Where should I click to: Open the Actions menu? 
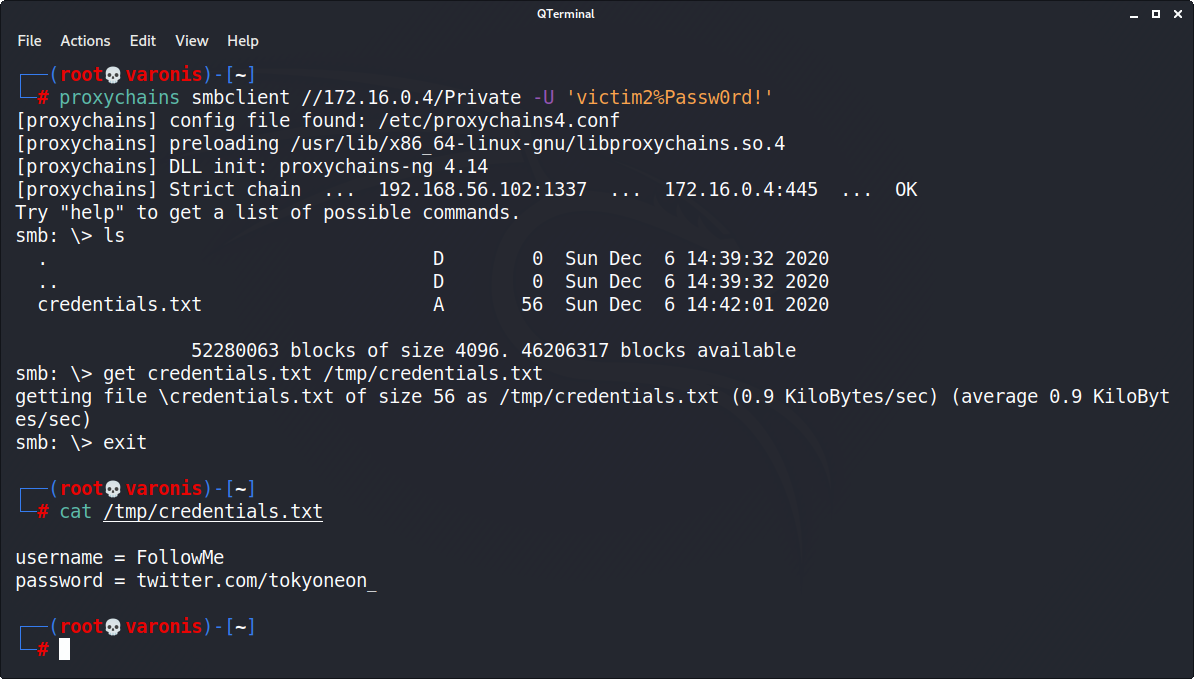coord(85,41)
